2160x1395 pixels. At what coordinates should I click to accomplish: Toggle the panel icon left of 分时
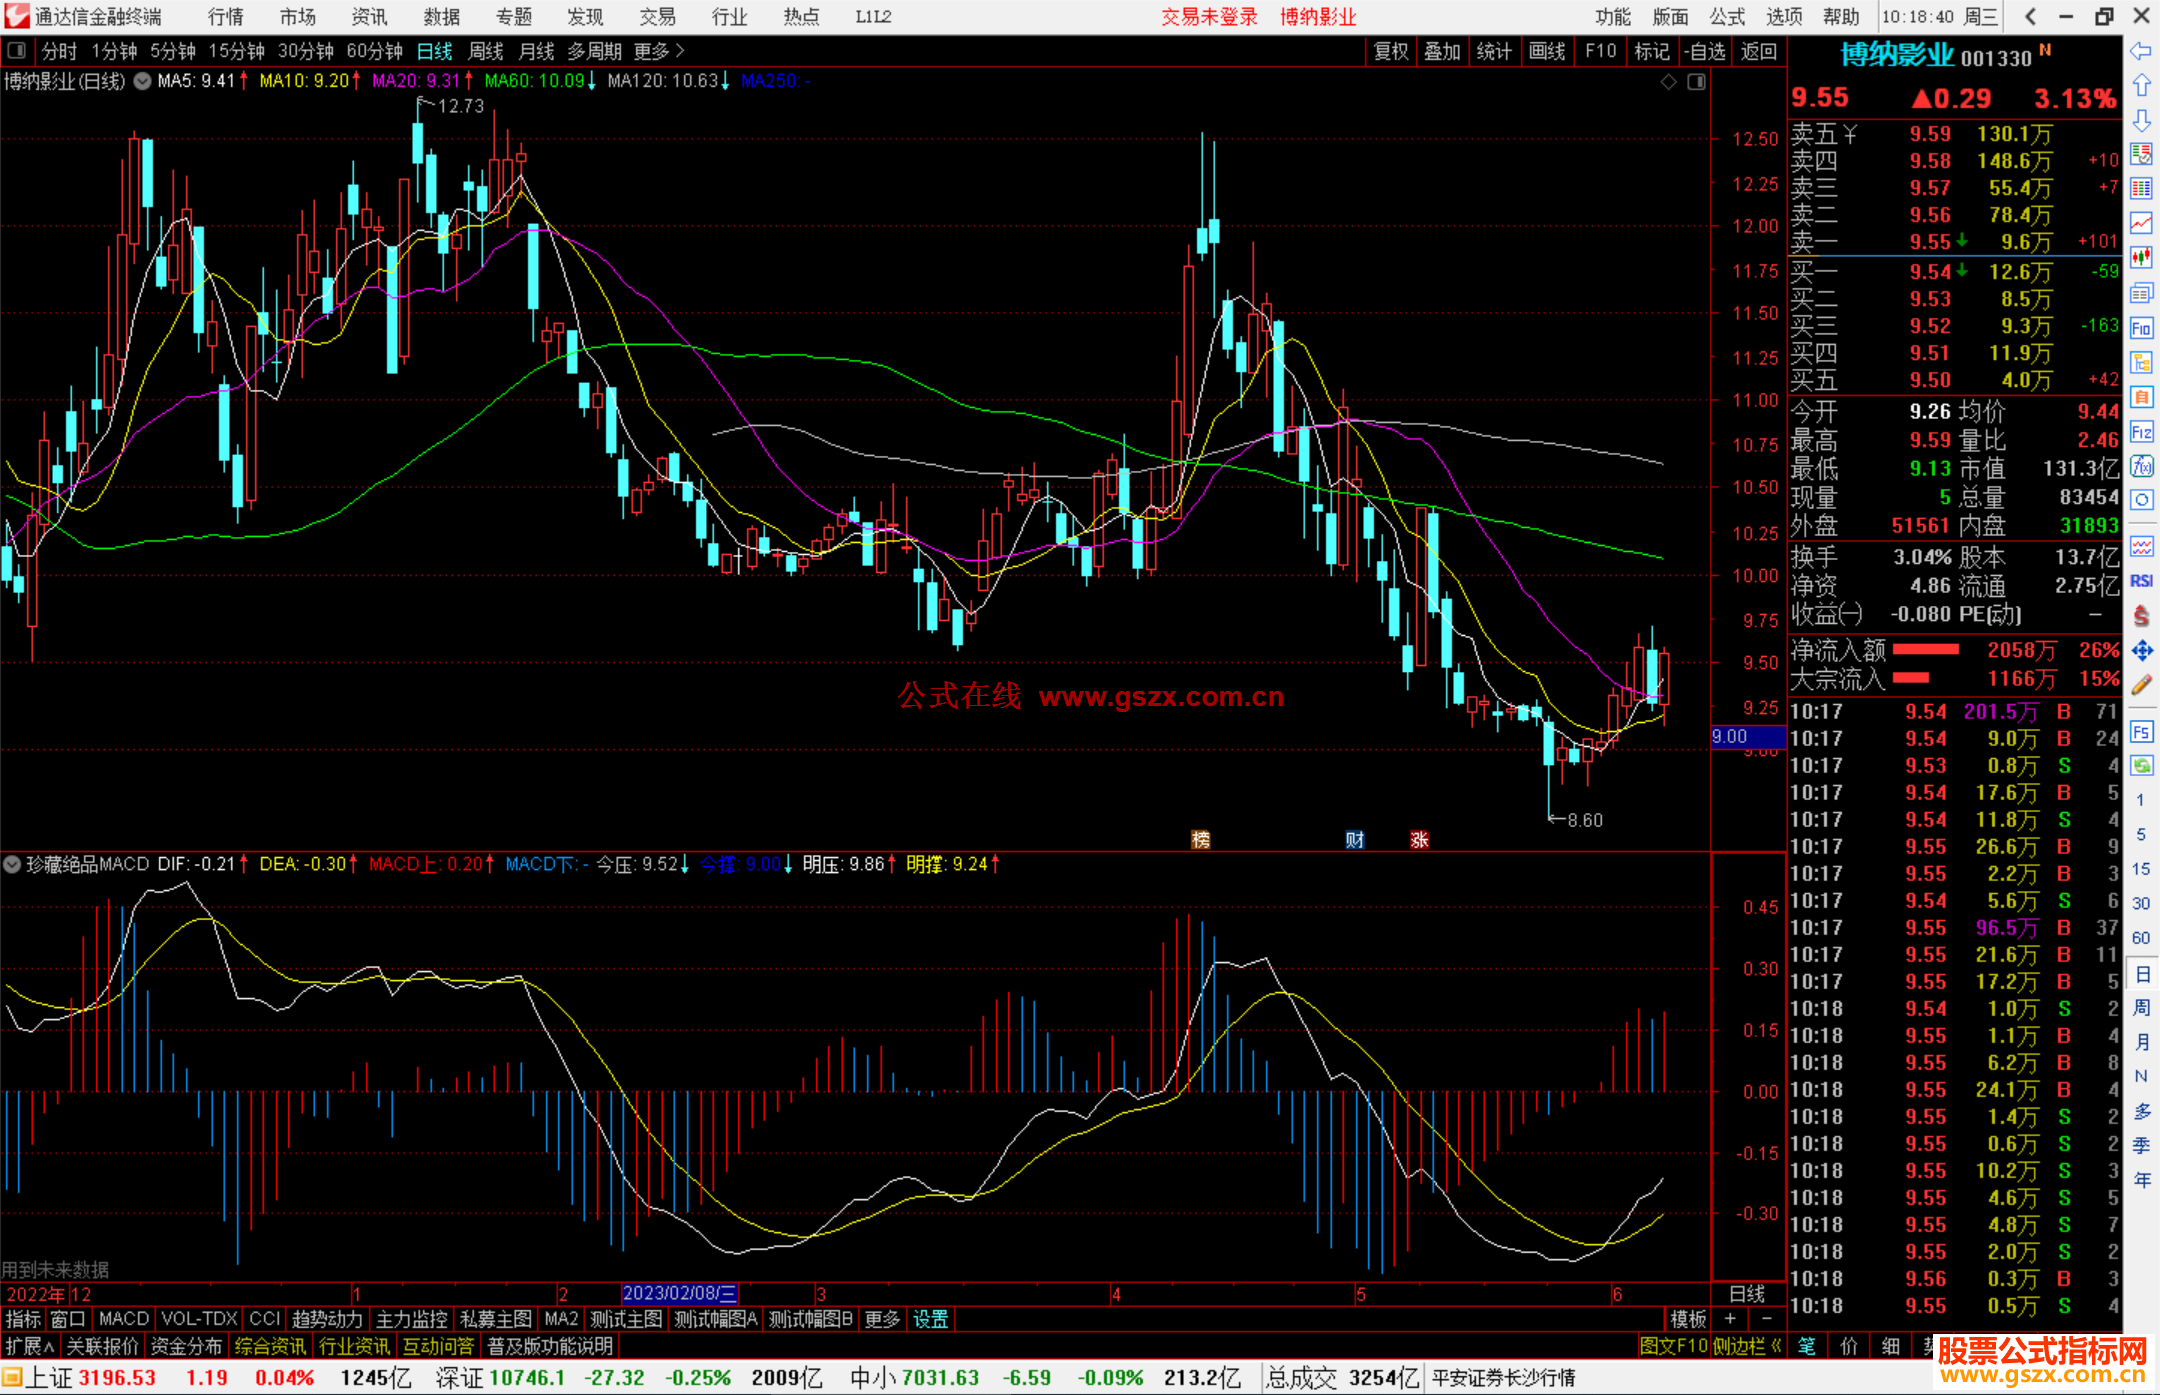pyautogui.click(x=17, y=51)
